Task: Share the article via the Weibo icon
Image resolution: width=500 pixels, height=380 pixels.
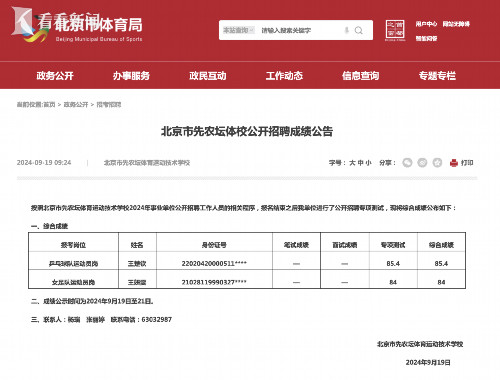Action: 422,163
